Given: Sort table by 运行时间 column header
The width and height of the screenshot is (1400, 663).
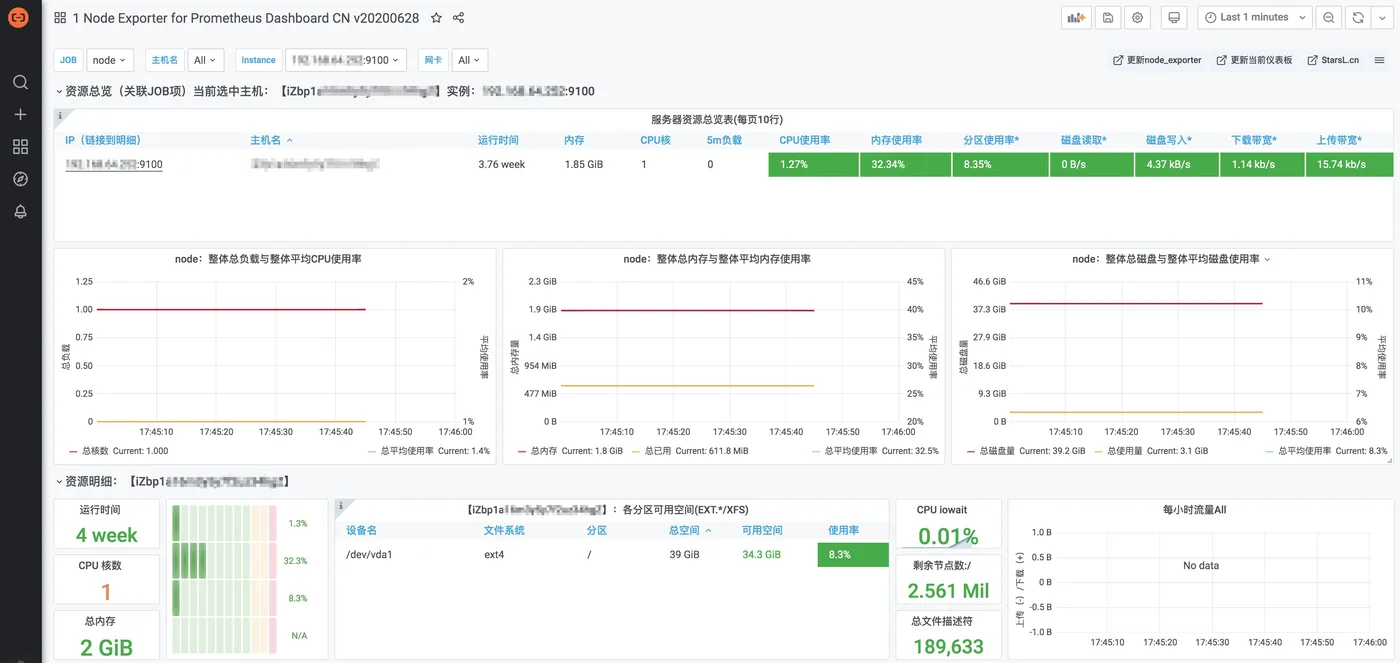Looking at the screenshot, I should pyautogui.click(x=498, y=140).
